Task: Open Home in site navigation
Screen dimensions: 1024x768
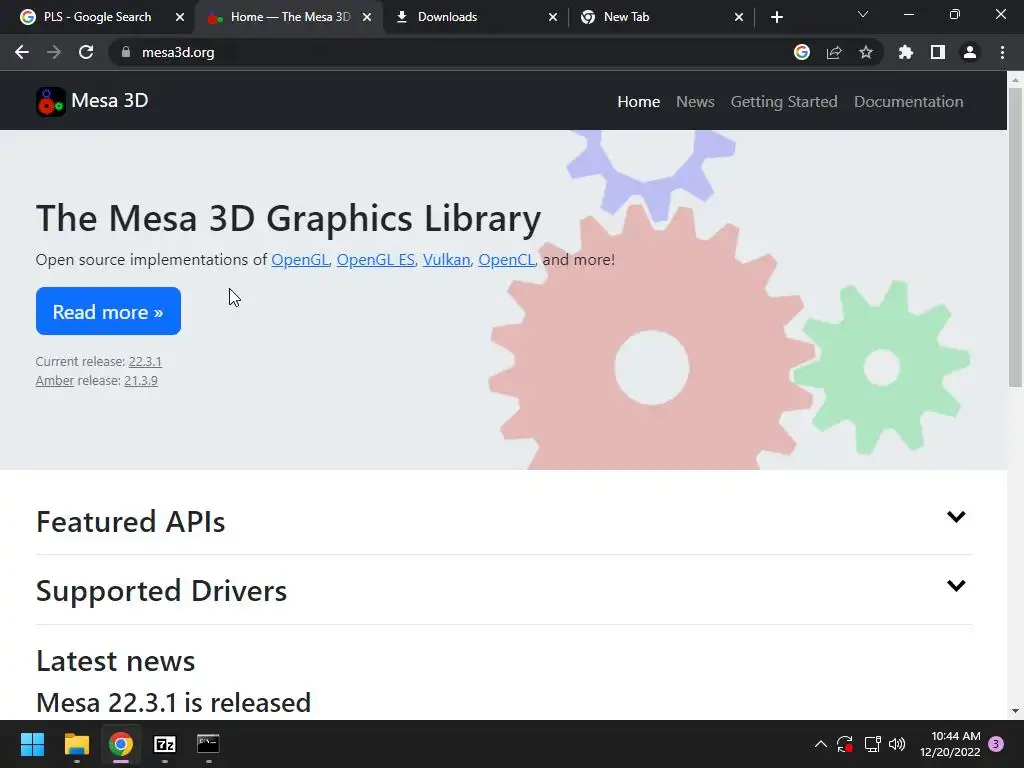Action: pyautogui.click(x=639, y=102)
